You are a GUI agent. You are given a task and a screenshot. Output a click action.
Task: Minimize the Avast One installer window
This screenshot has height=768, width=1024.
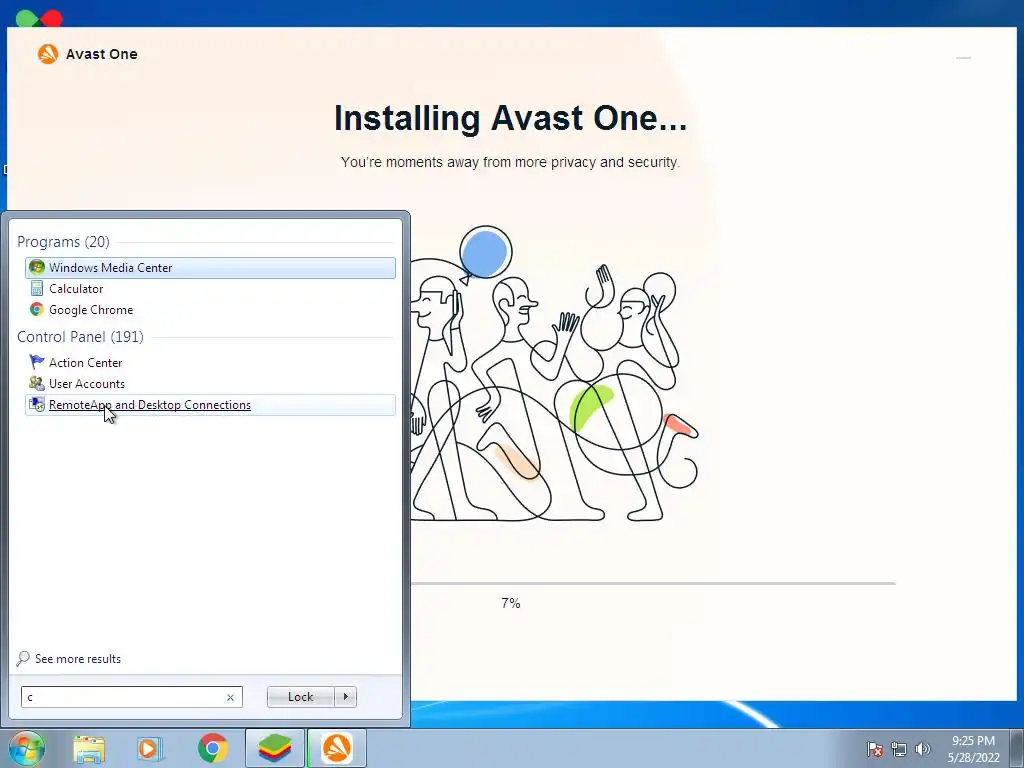point(963,58)
